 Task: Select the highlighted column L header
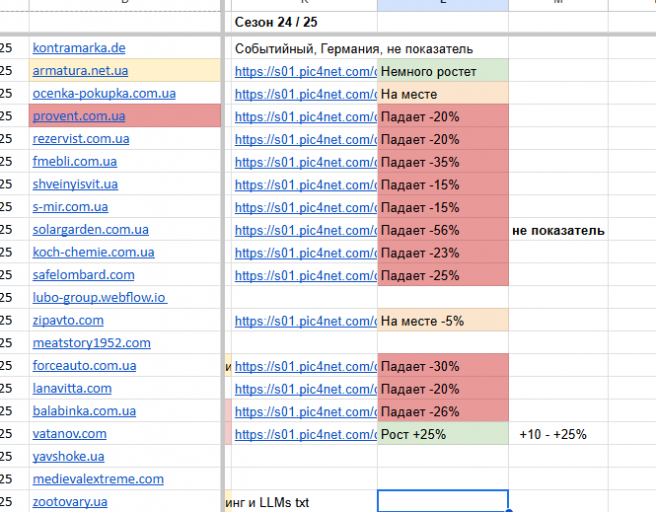pyautogui.click(x=443, y=5)
